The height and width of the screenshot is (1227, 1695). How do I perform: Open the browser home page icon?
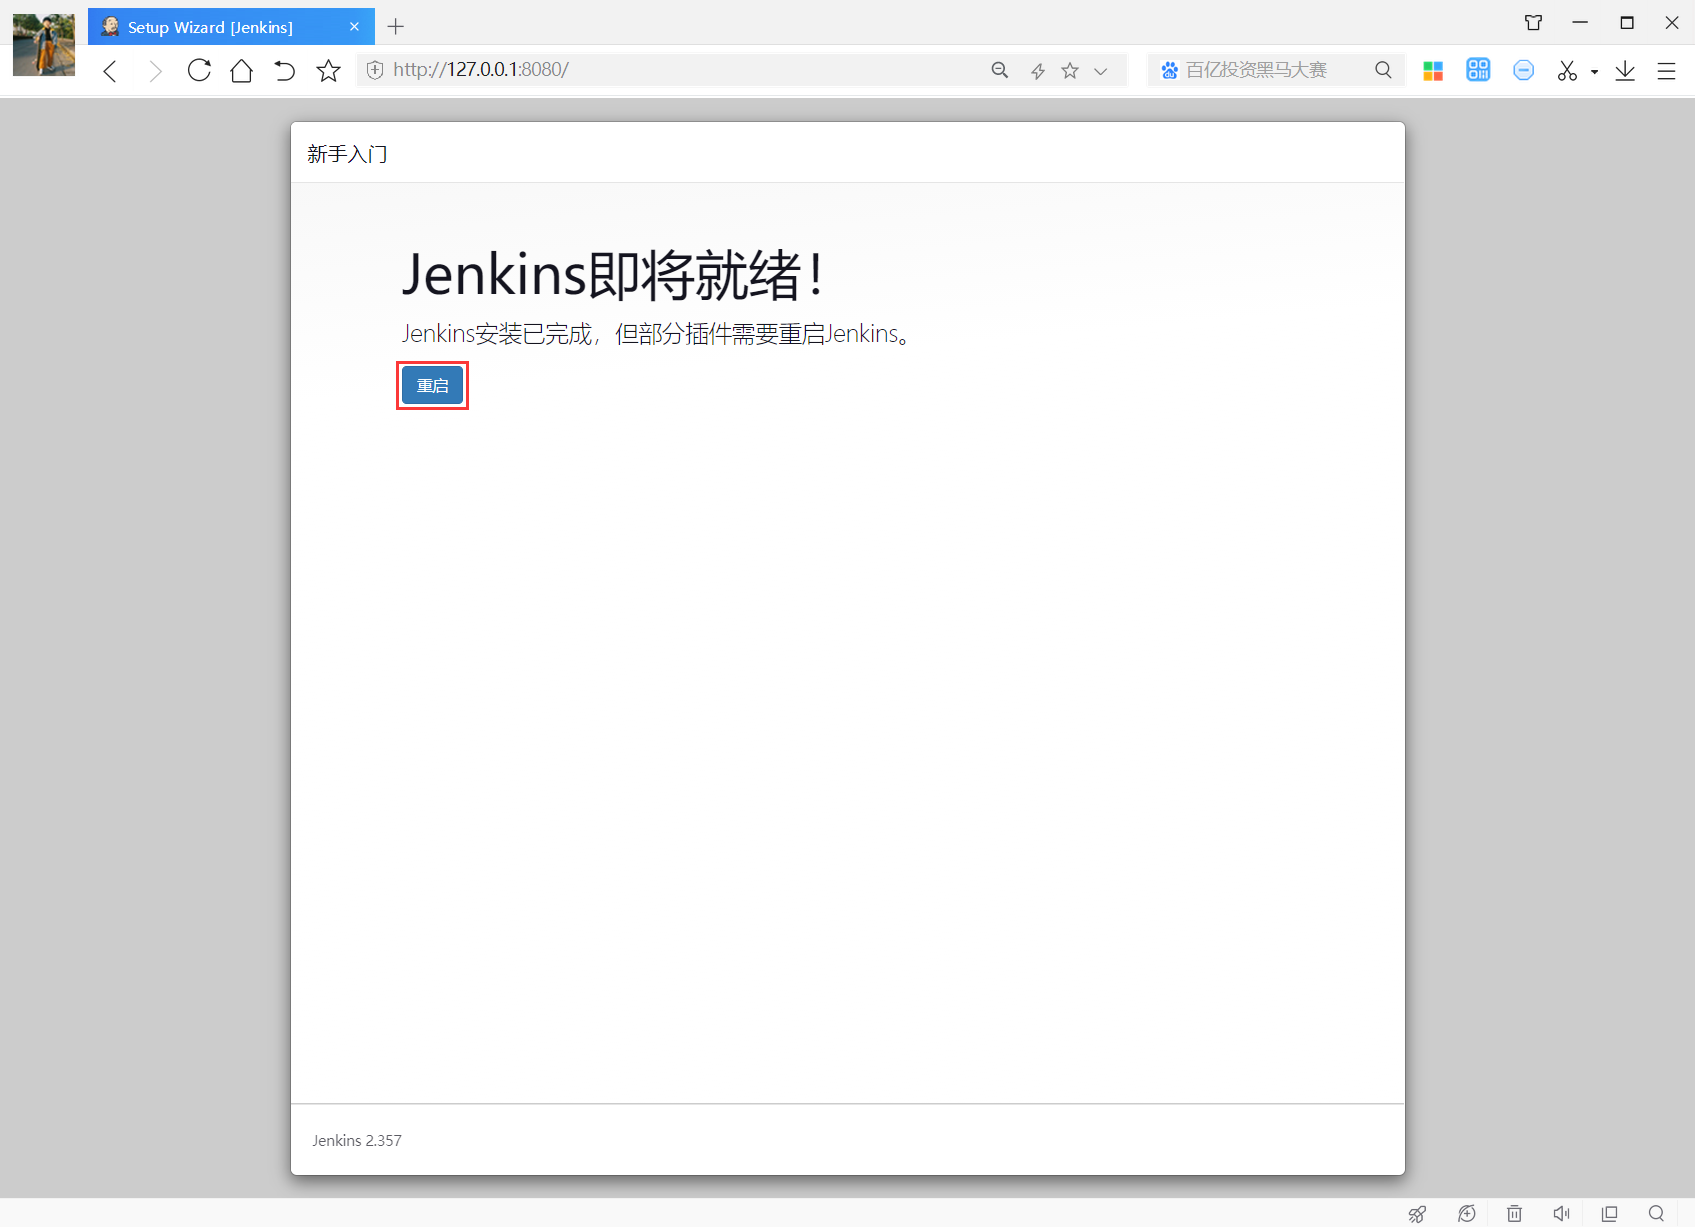pos(241,70)
